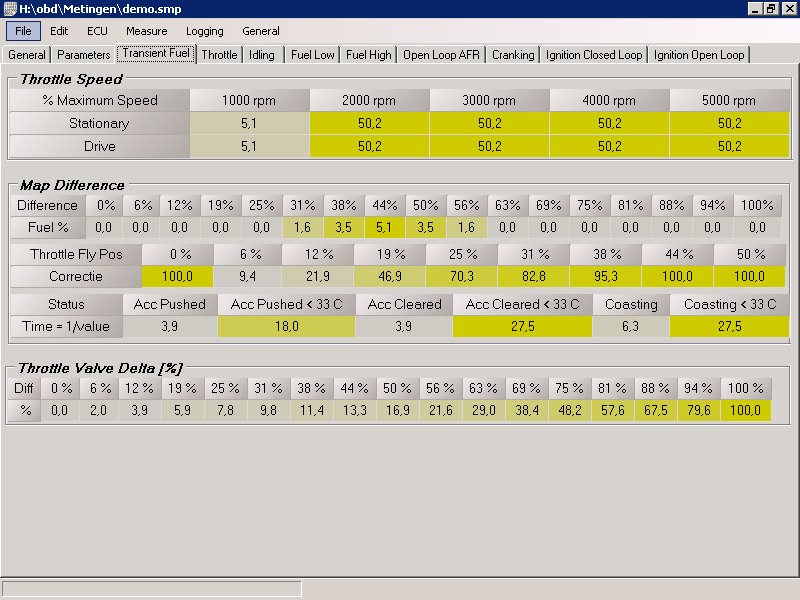This screenshot has width=800, height=600.
Task: Open the File menu
Action: pos(23,31)
